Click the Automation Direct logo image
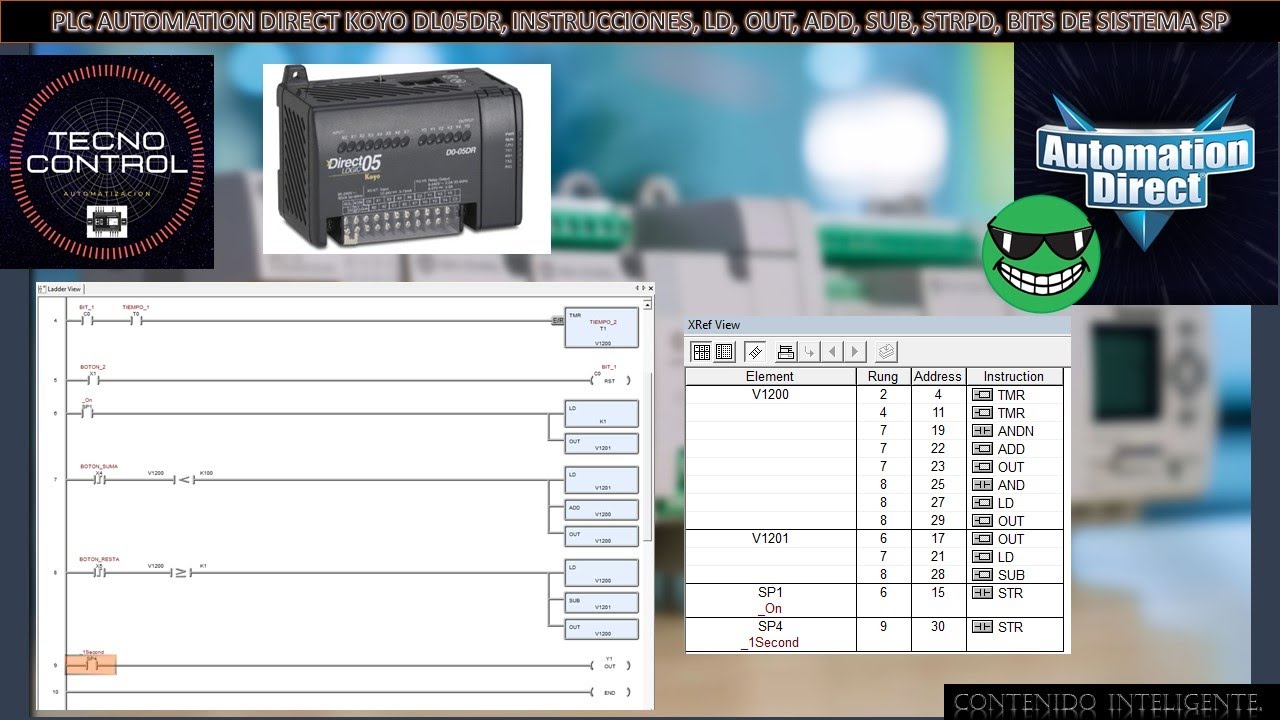Viewport: 1280px width, 720px height. click(x=1146, y=172)
